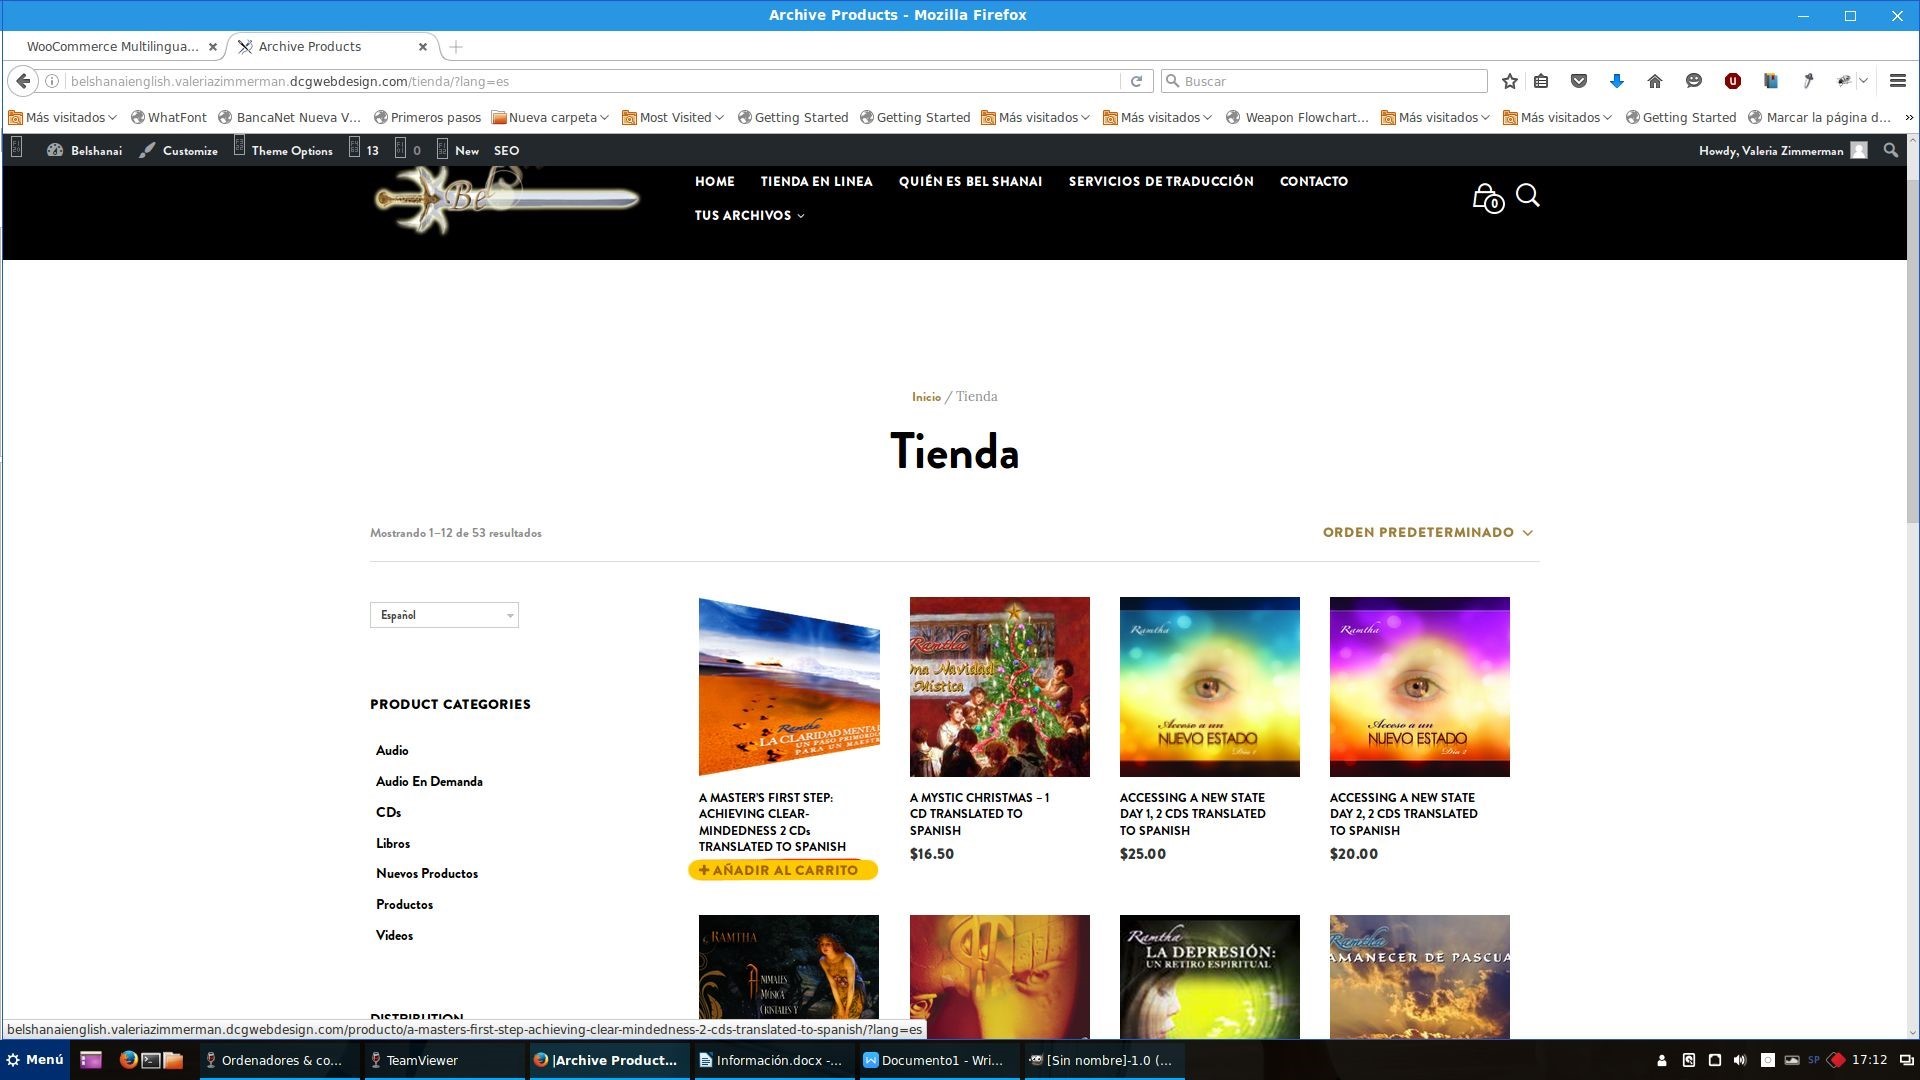The height and width of the screenshot is (1080, 1920).
Task: Click the back arrow button
Action: click(23, 81)
